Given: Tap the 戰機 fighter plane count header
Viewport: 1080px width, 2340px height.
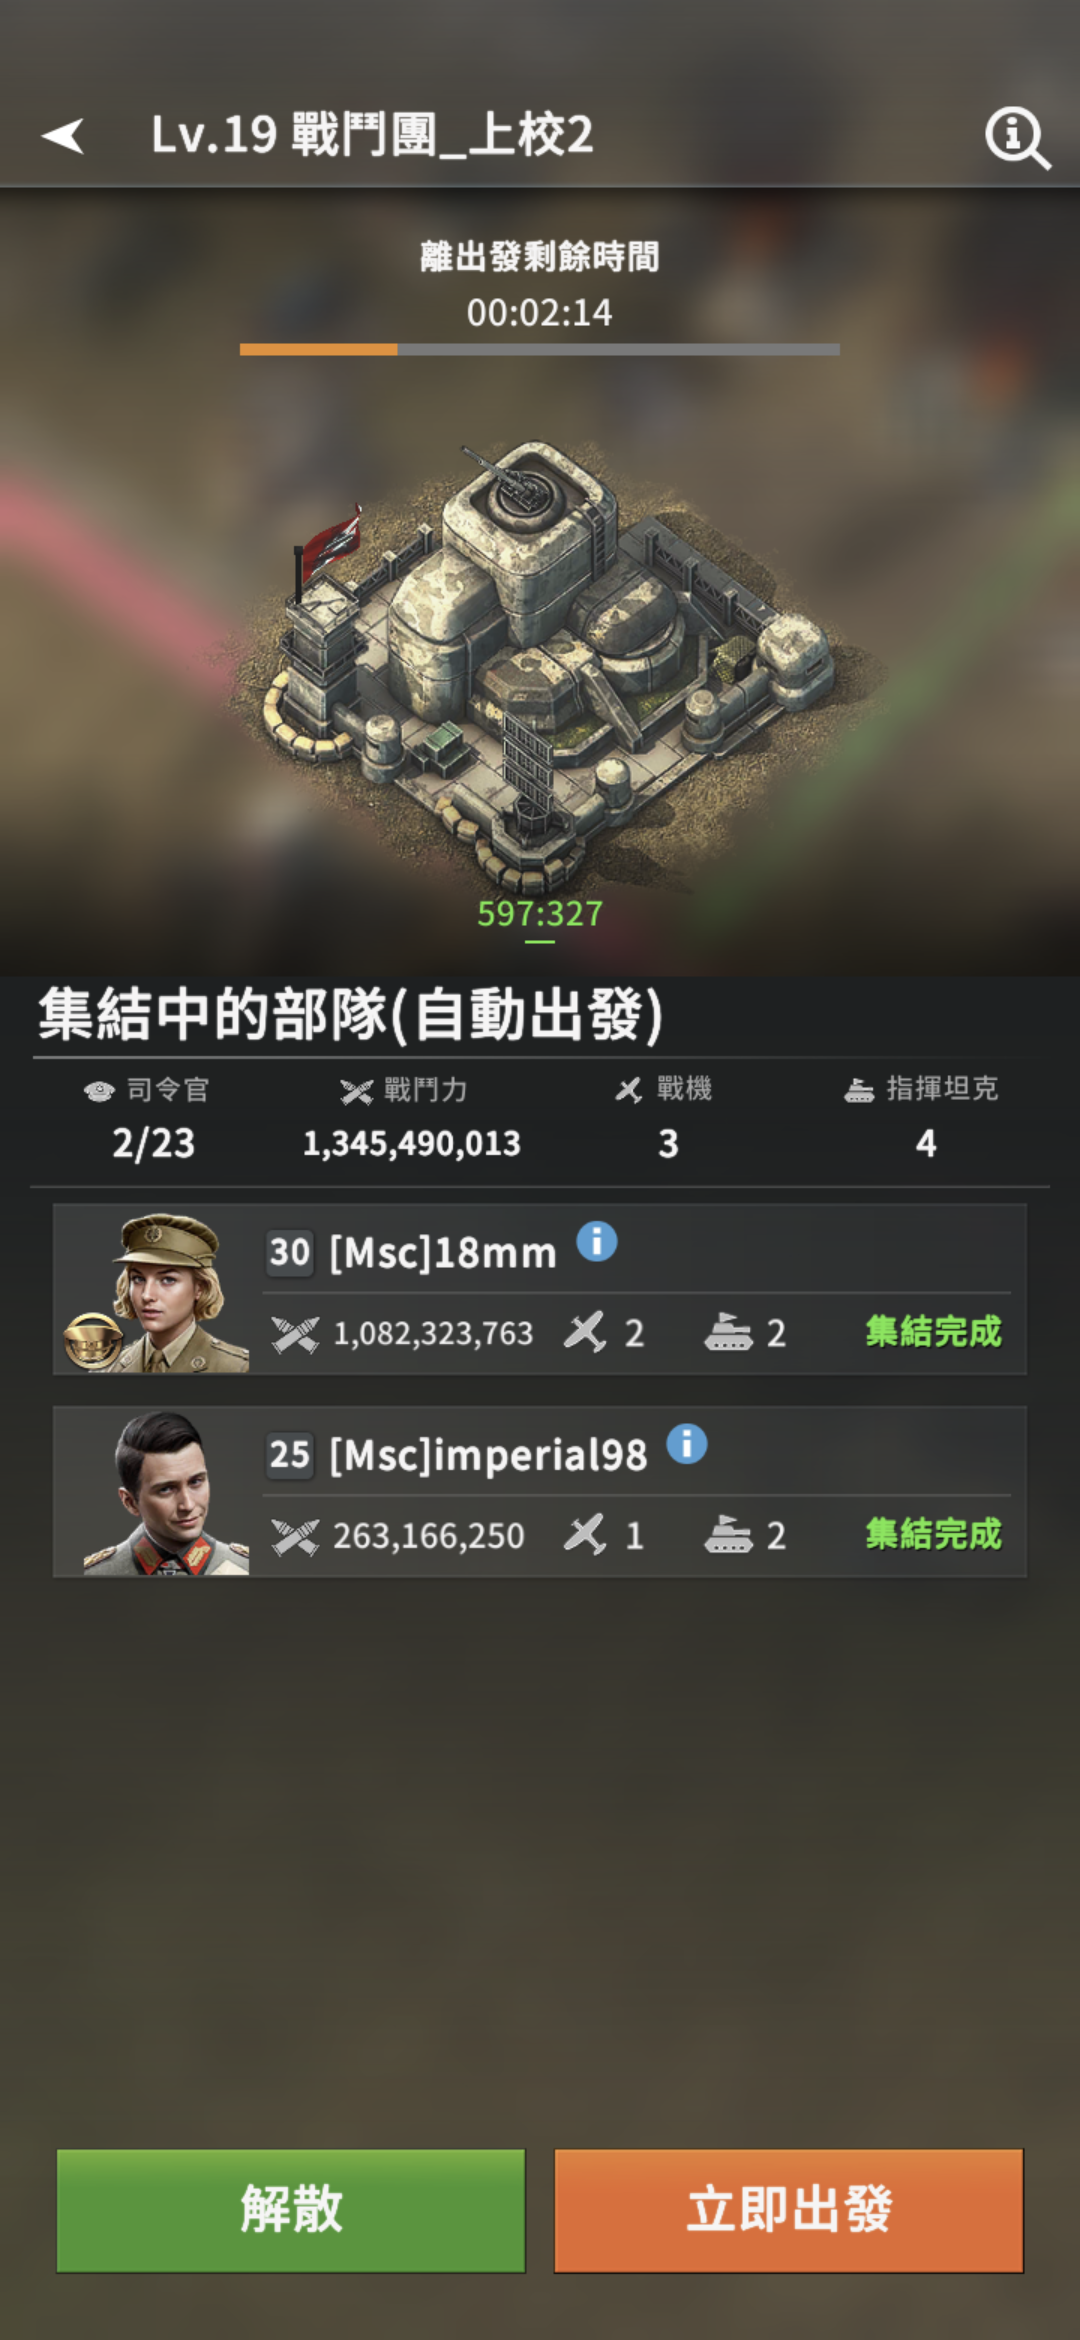Looking at the screenshot, I should point(664,1089).
